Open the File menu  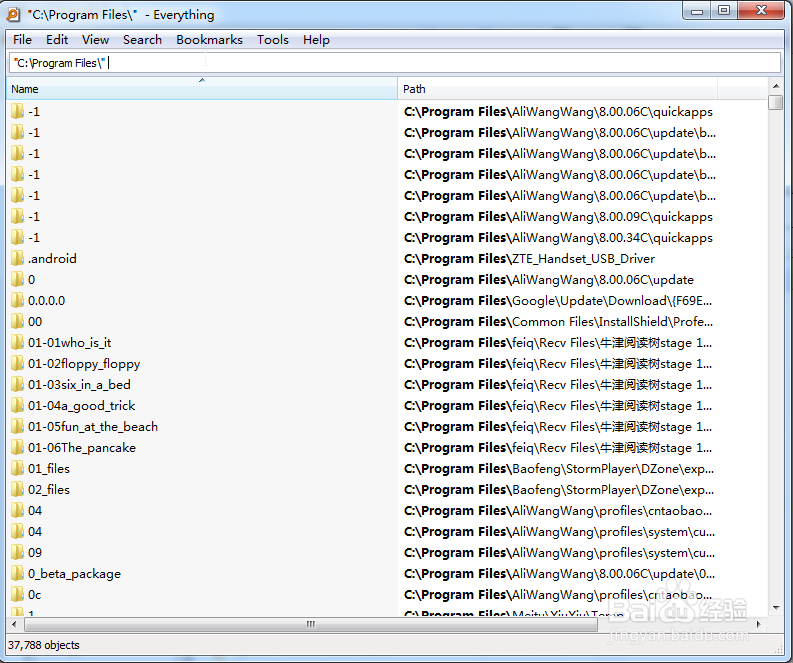click(x=22, y=39)
